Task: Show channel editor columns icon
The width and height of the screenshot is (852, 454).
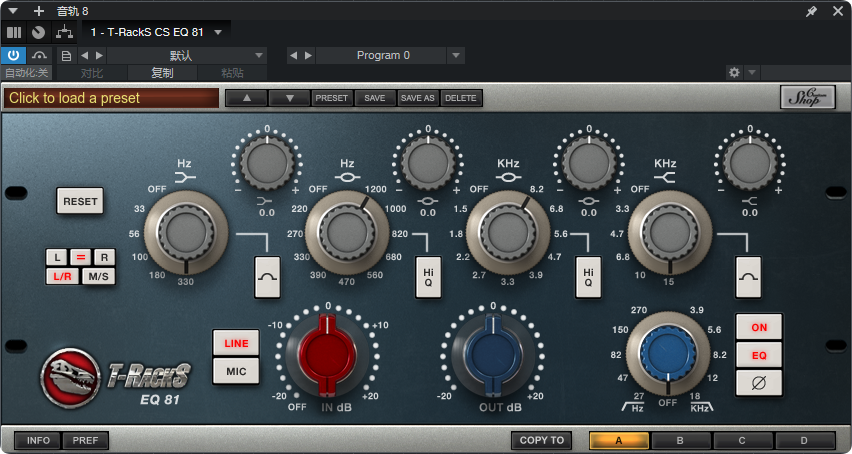Action: click(14, 33)
